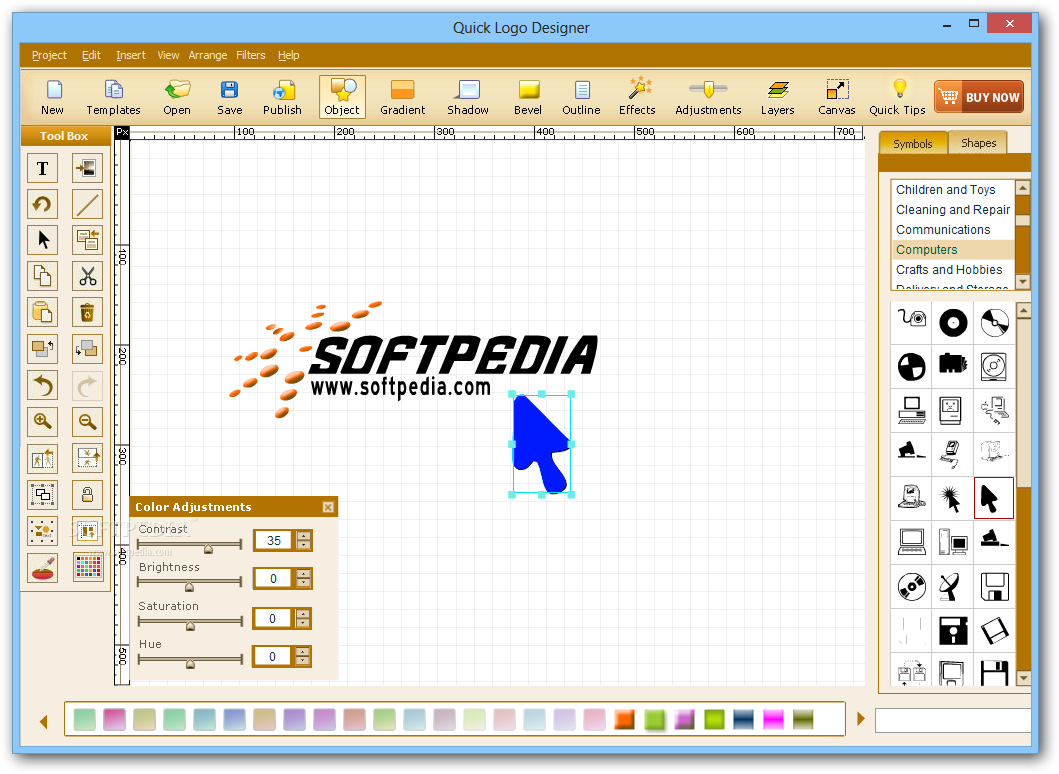Viewport: 1059px width, 774px height.
Task: Select the satellite dish symbol thumbnail
Action: tap(952, 586)
